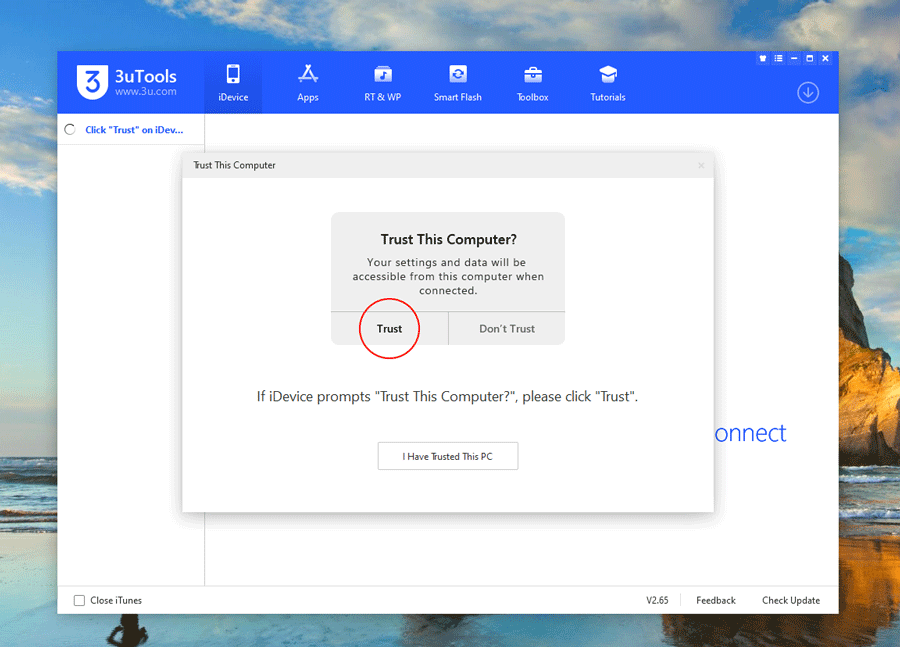Click Don't Trust in the illustrated prompt
Viewport: 900px width, 647px height.
[507, 329]
